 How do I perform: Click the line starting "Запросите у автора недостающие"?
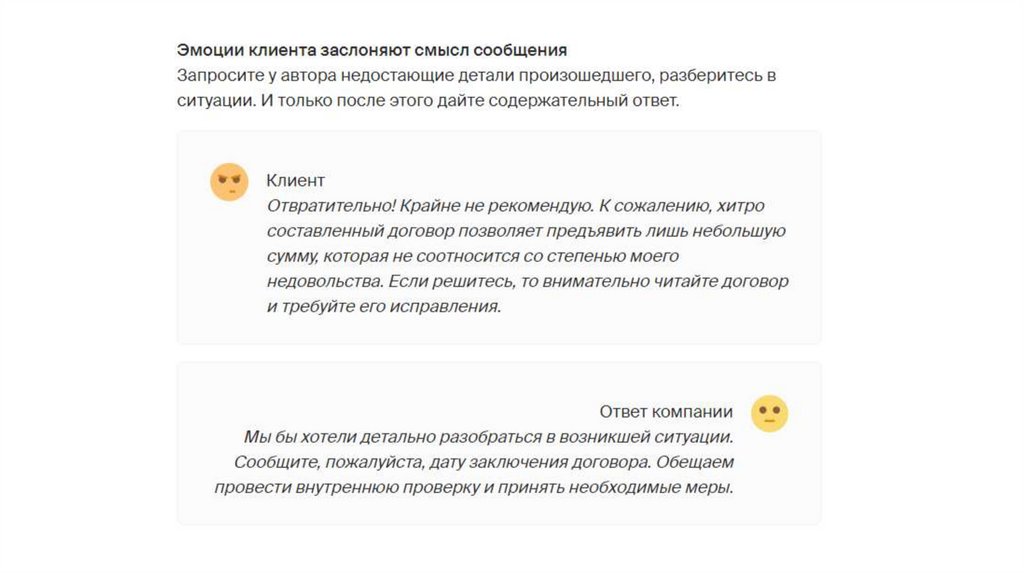(476, 75)
